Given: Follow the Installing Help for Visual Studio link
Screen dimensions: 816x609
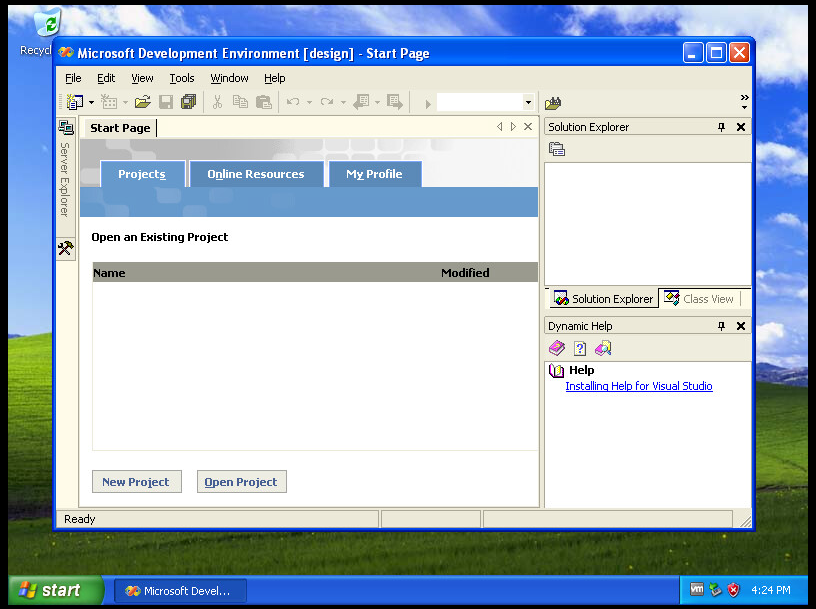Looking at the screenshot, I should [x=639, y=386].
